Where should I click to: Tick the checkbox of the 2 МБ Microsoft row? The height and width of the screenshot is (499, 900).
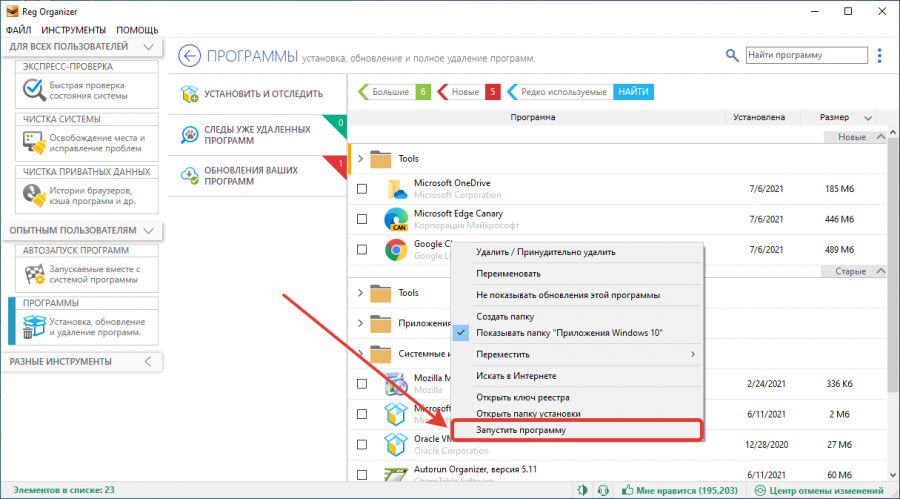[x=362, y=414]
